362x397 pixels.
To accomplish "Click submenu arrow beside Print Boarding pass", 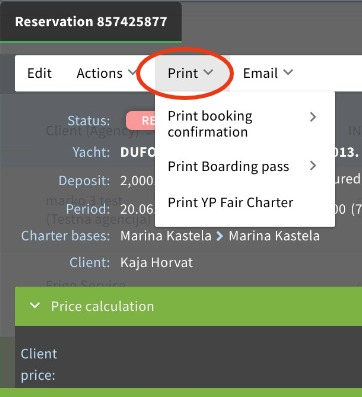I will 313,166.
